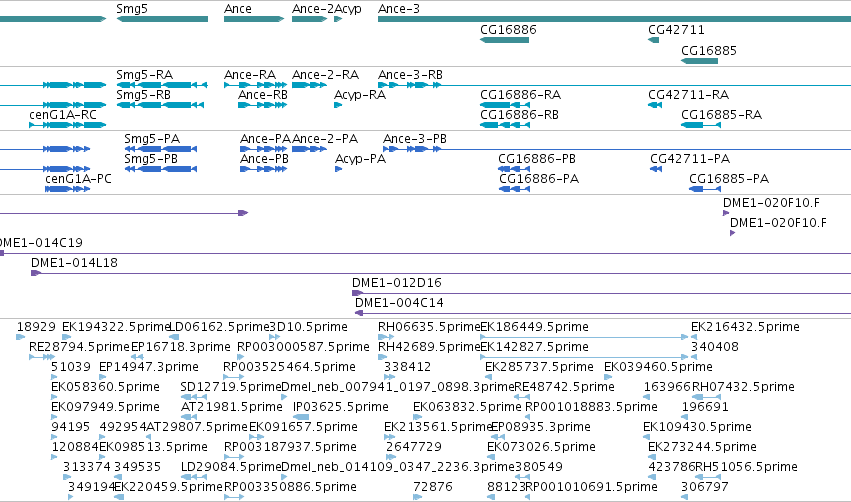This screenshot has height=502, width=851.
Task: Select EST EK186449.5prime
Action: tap(535, 327)
